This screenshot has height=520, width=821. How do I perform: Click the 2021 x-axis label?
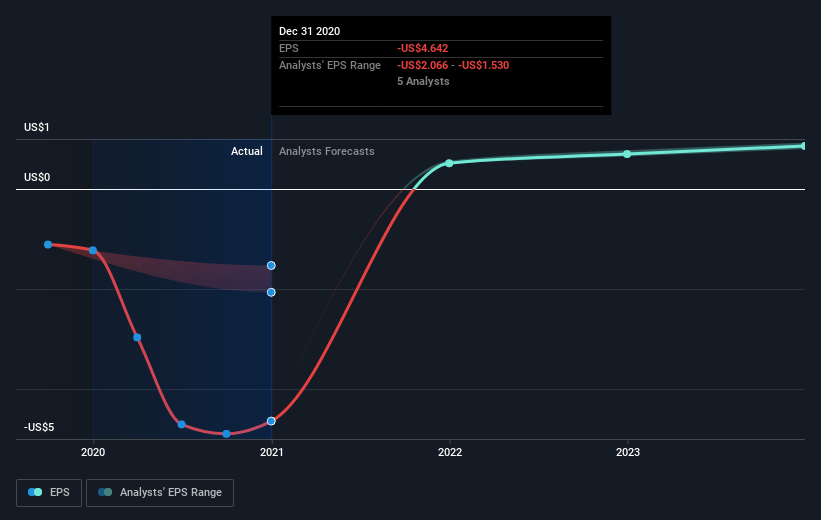coord(271,452)
